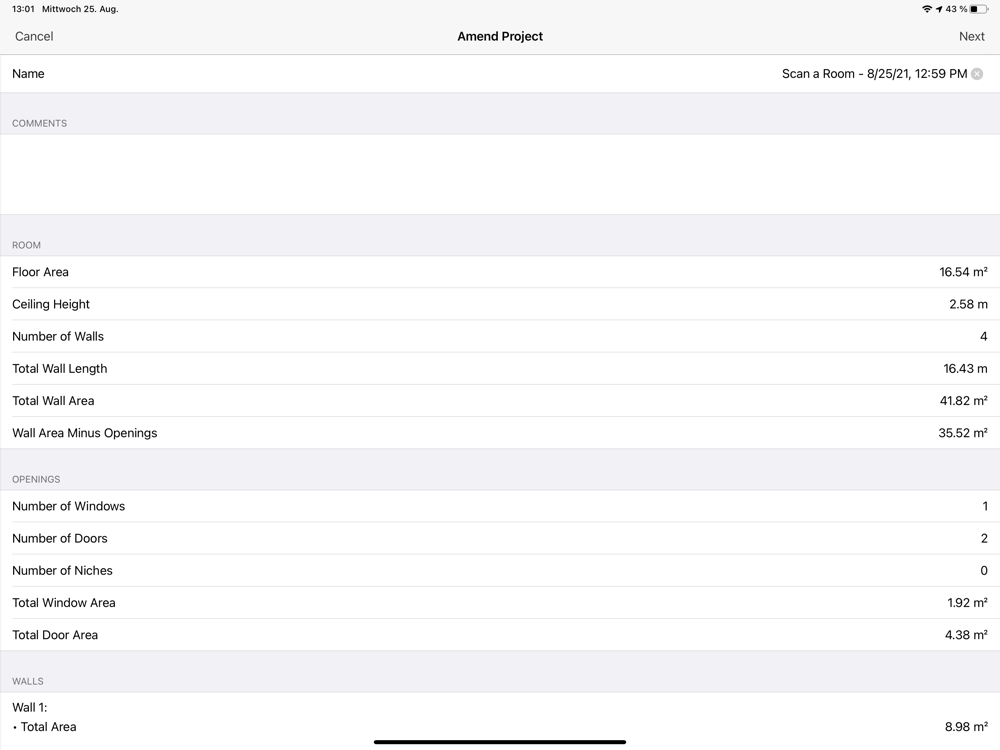Tap the COMMENTS section header
Viewport: 1000px width, 750px height.
(40, 124)
